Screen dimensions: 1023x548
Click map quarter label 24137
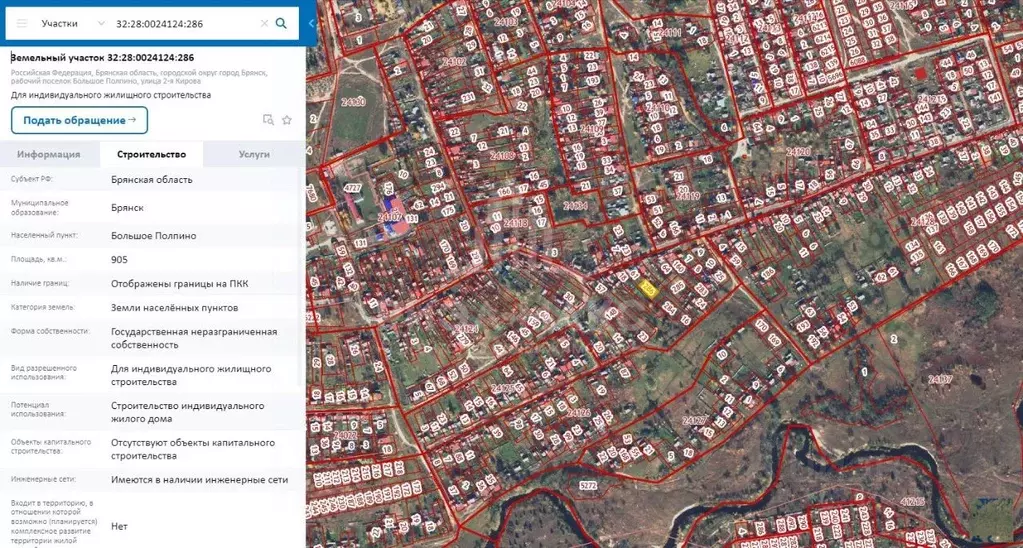940,379
